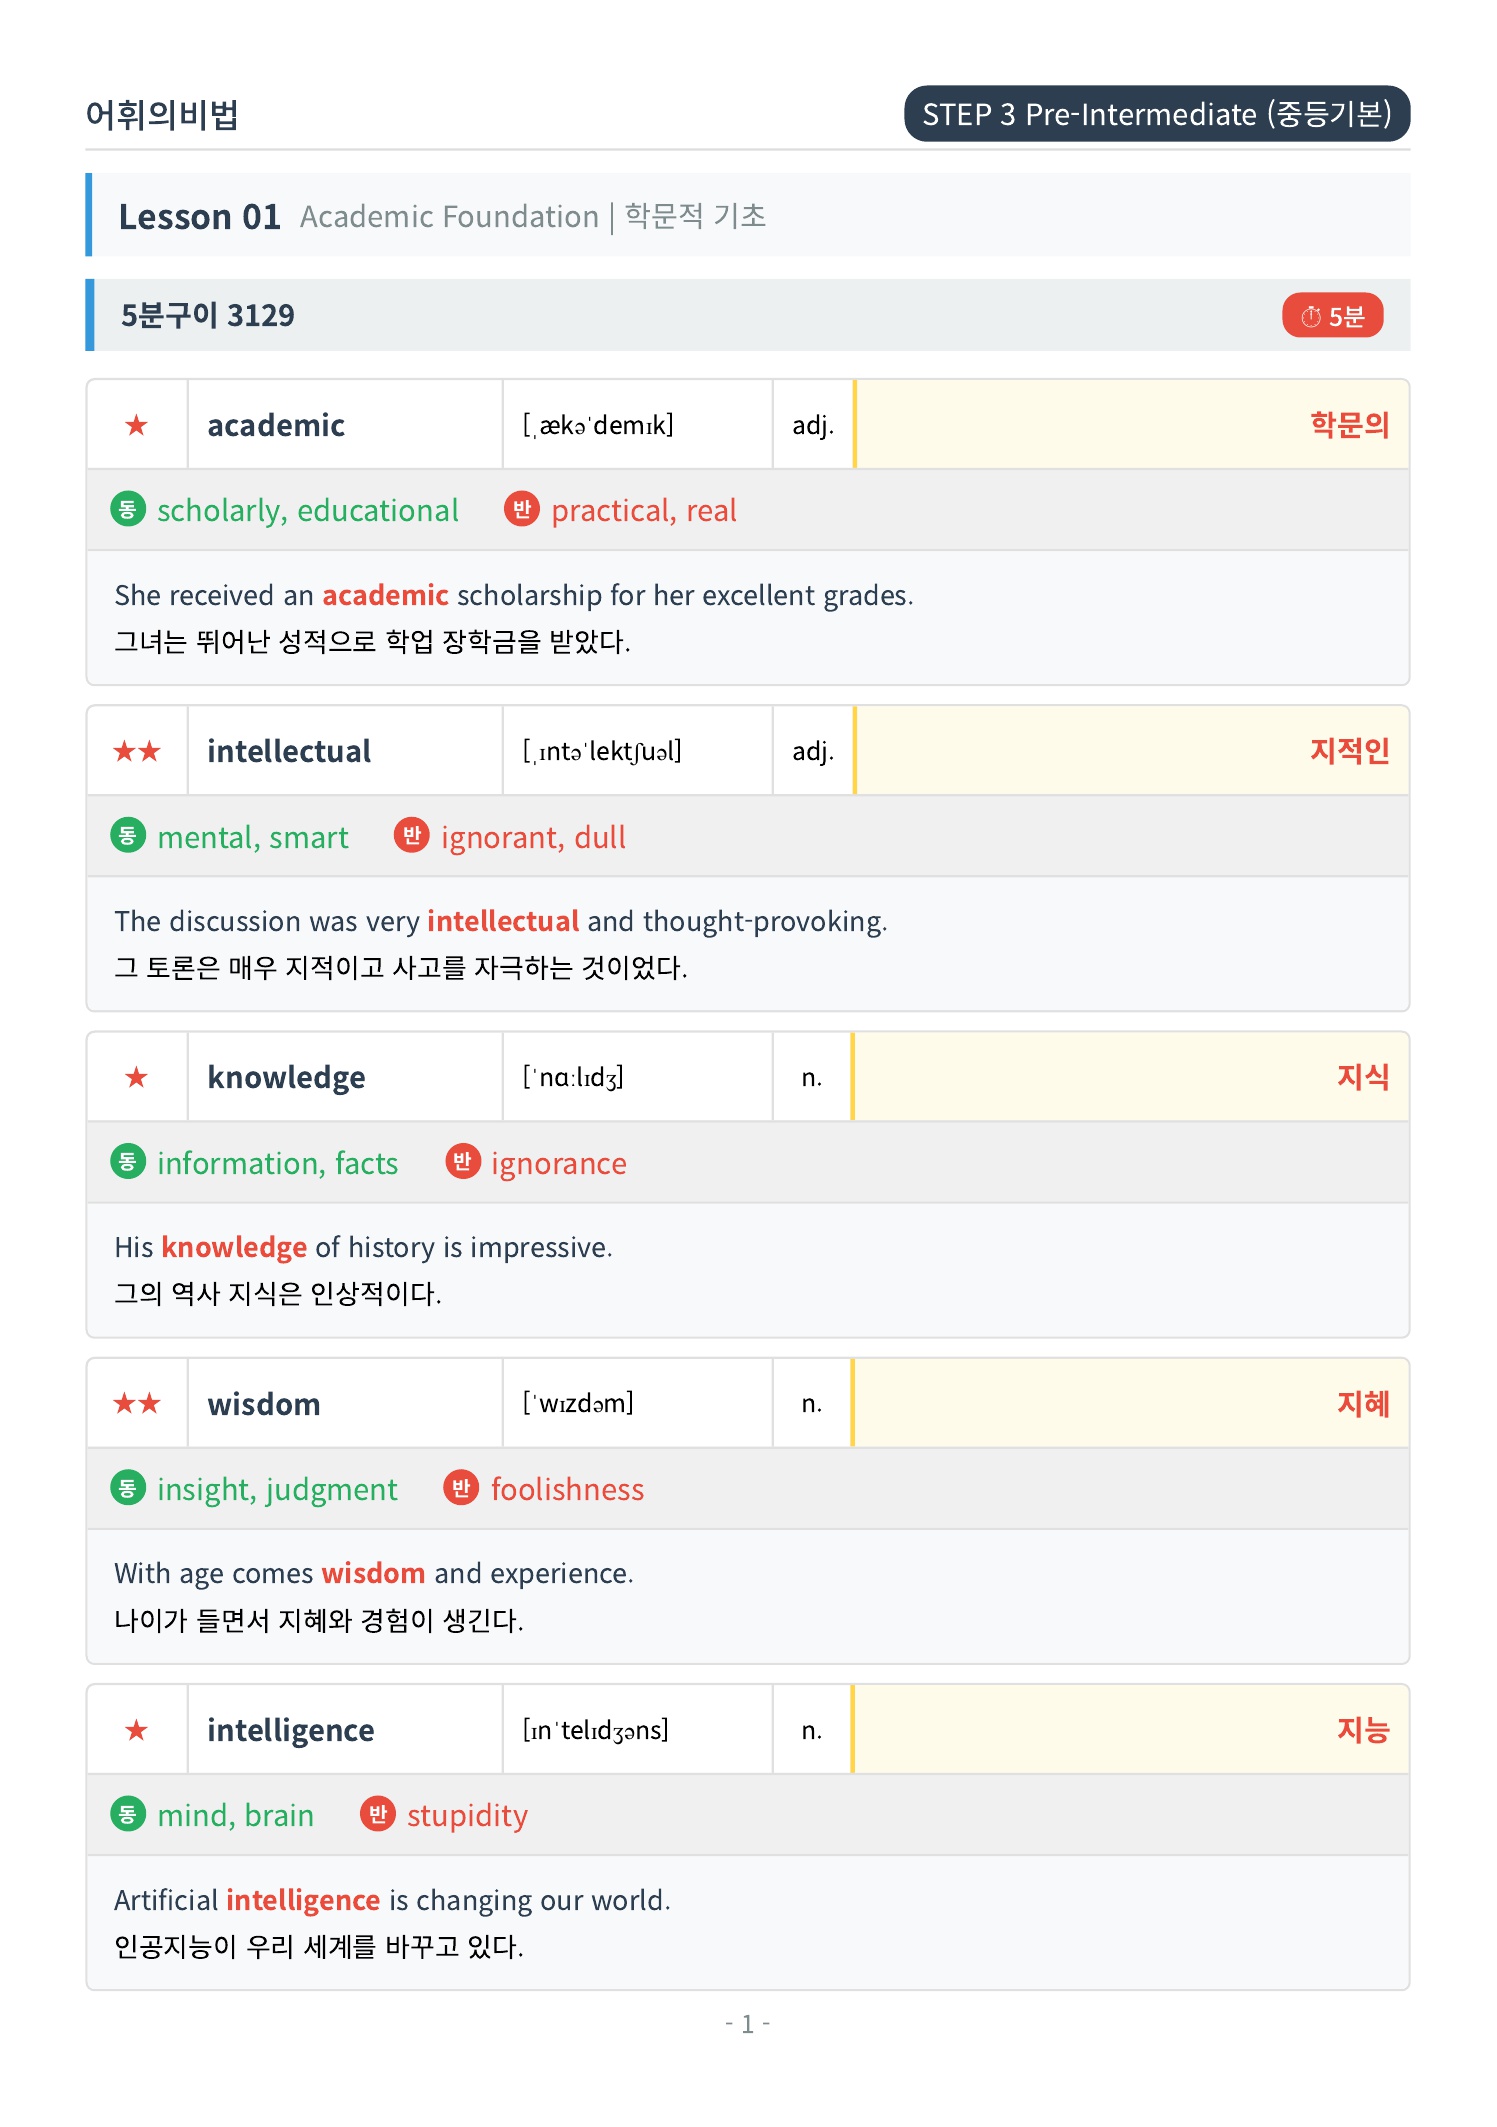Click the yellow meaning cell showing 학문의

tap(1132, 425)
